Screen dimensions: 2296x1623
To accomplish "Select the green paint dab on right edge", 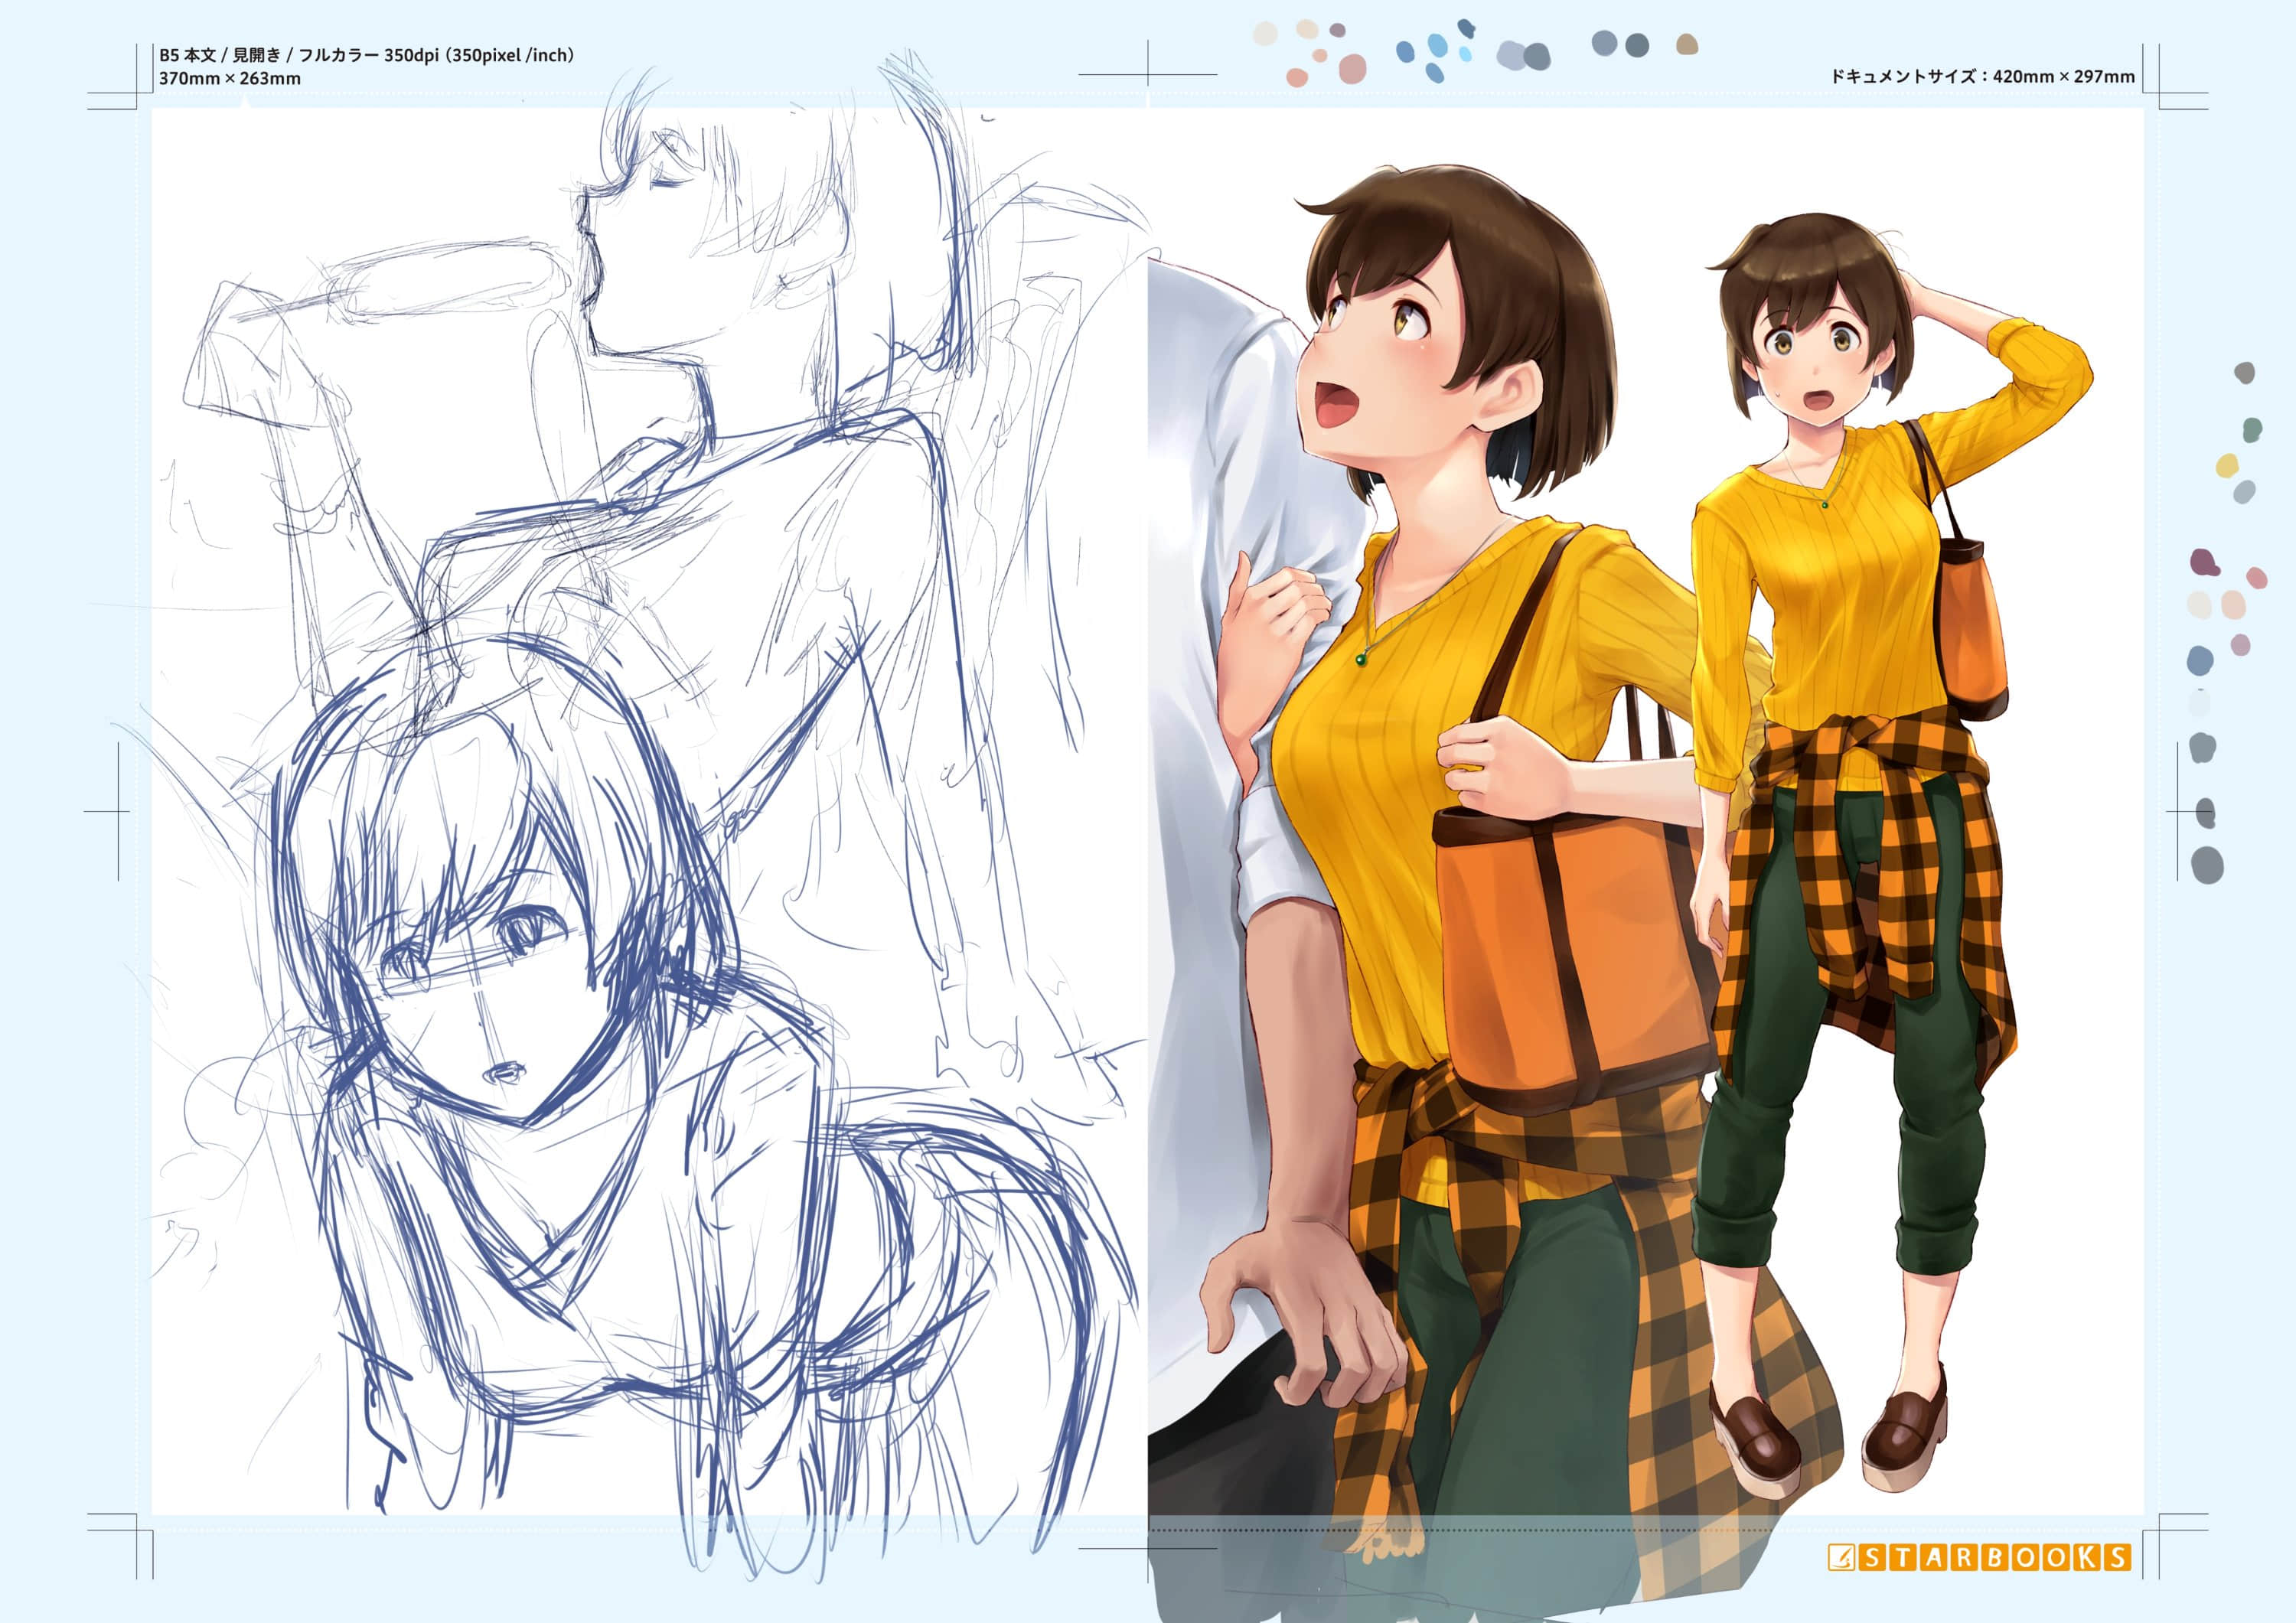I will 2252,430.
